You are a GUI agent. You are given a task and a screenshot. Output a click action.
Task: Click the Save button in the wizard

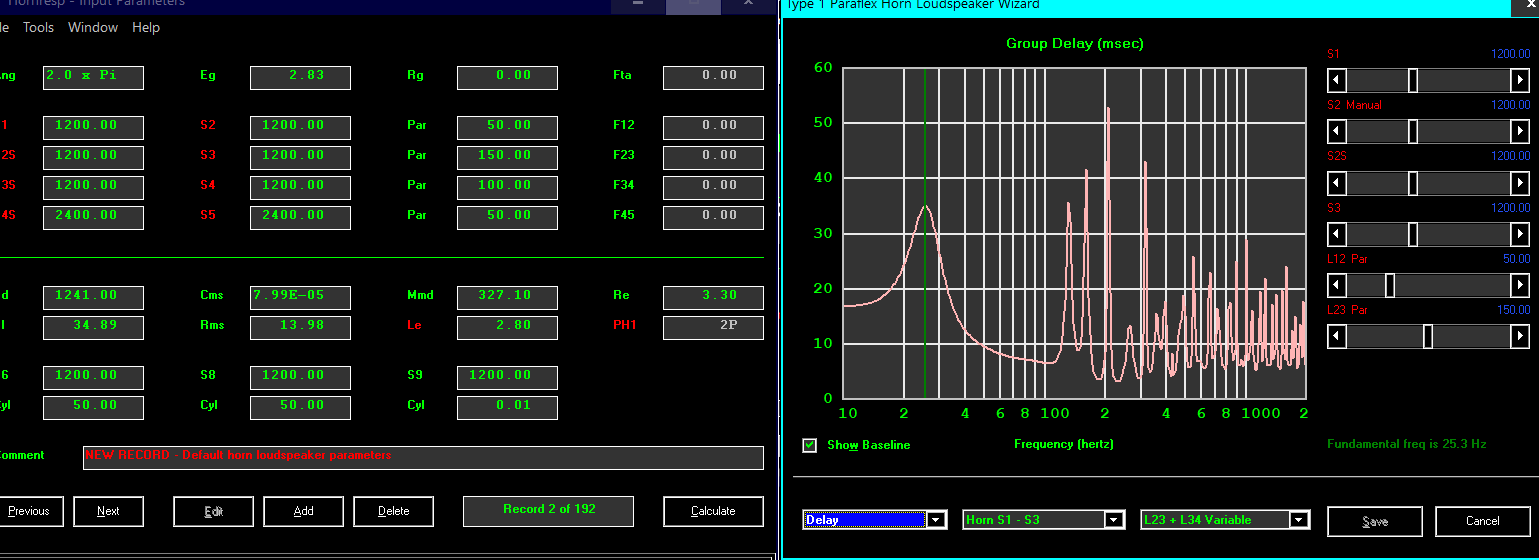1375,521
